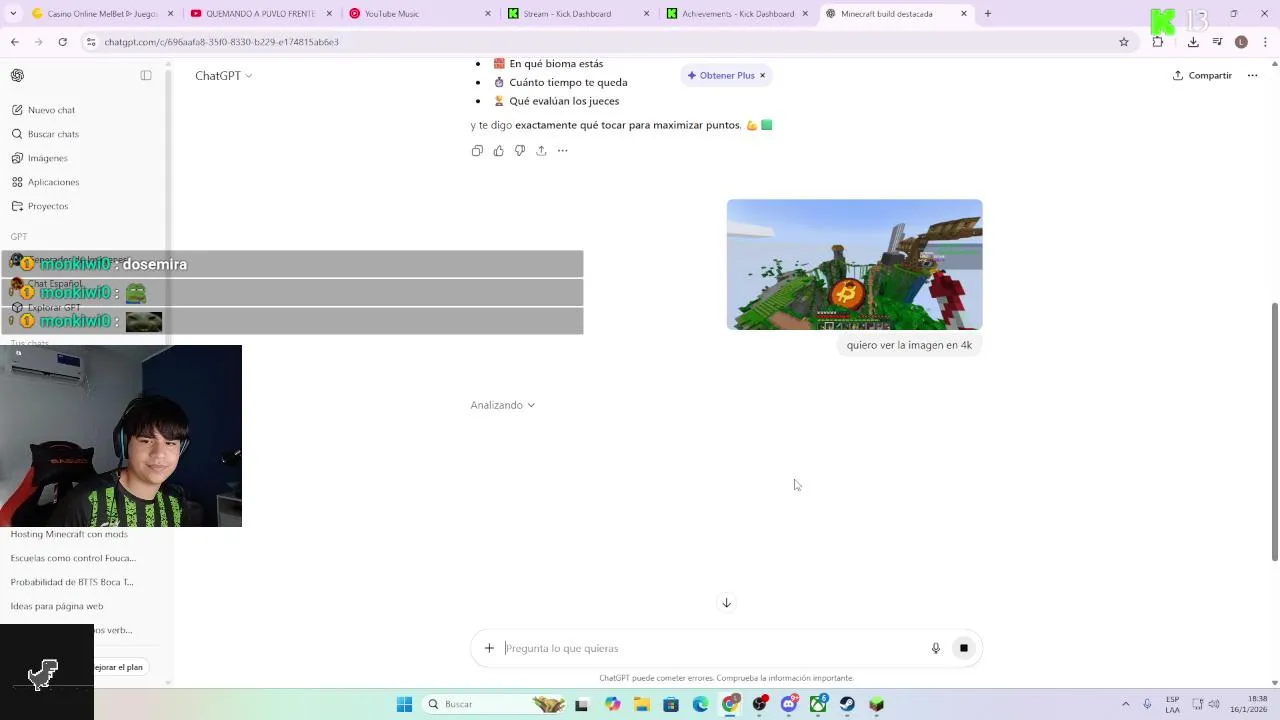Open Xbox app from taskbar
Screen dimensions: 1280x720
tap(818, 704)
